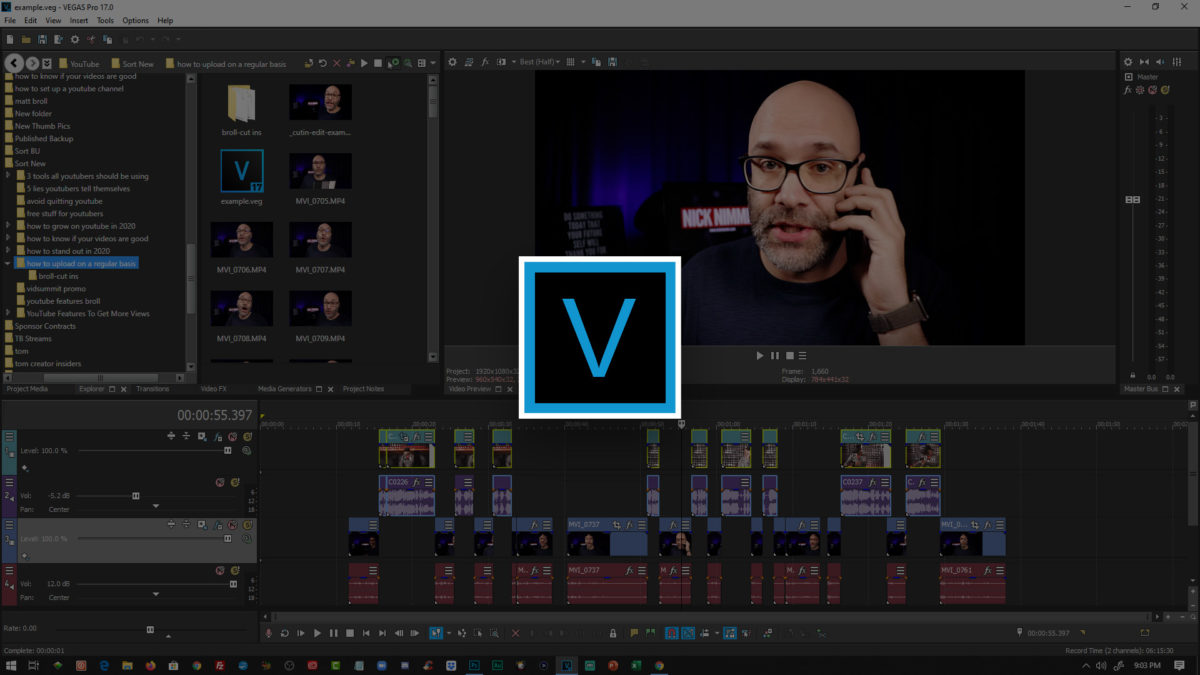The height and width of the screenshot is (675, 1200).
Task: Toggle Enable Snapping magnet icon
Action: point(672,633)
